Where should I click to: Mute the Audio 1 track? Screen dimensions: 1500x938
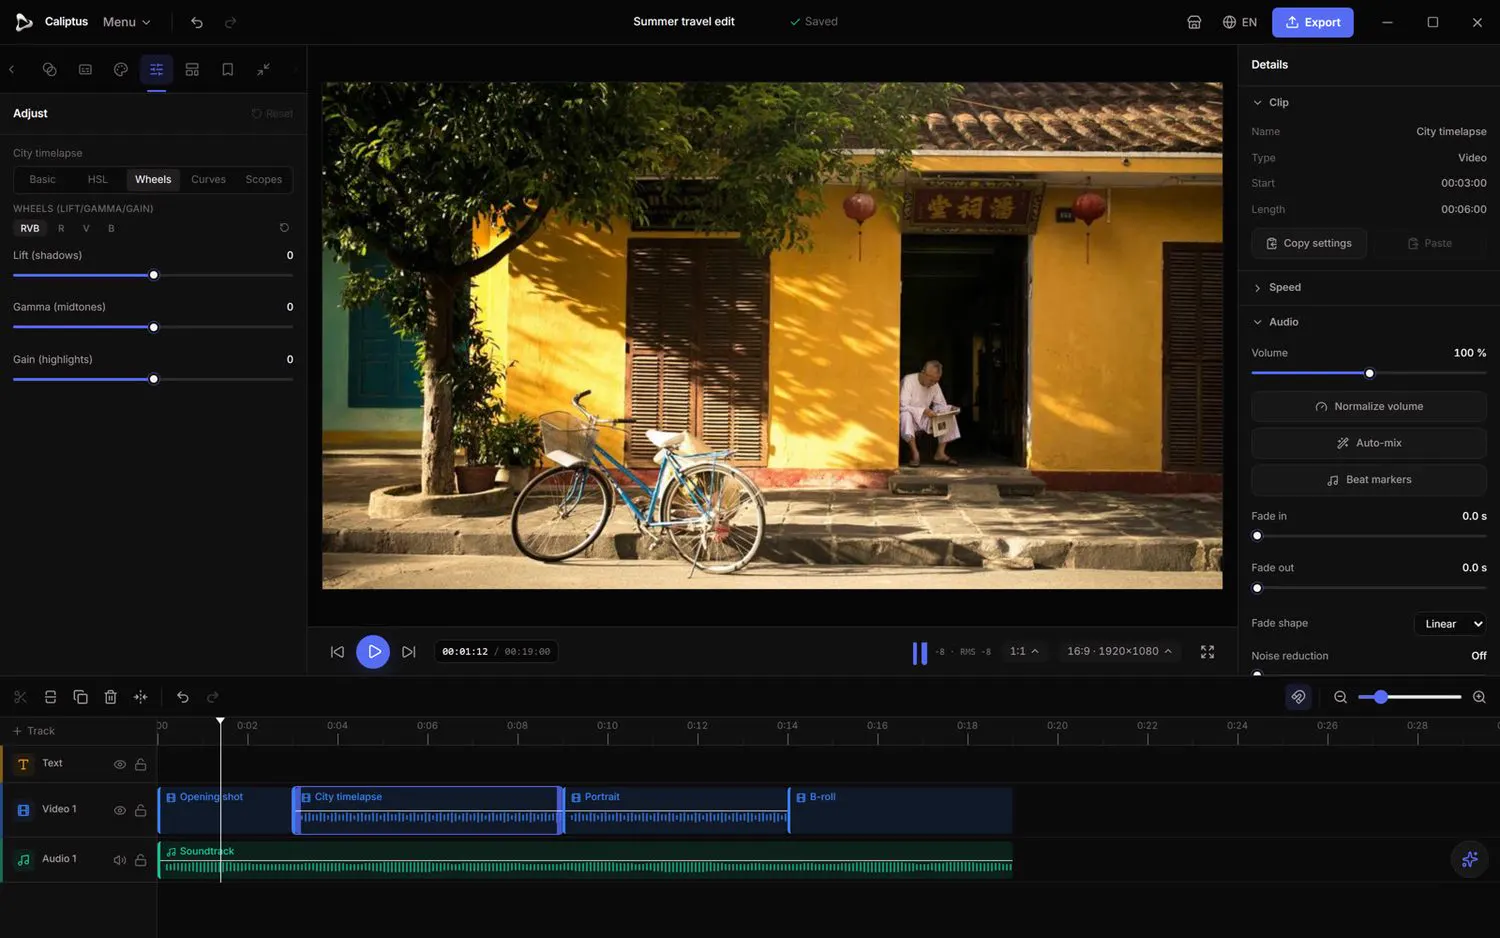[x=120, y=860]
